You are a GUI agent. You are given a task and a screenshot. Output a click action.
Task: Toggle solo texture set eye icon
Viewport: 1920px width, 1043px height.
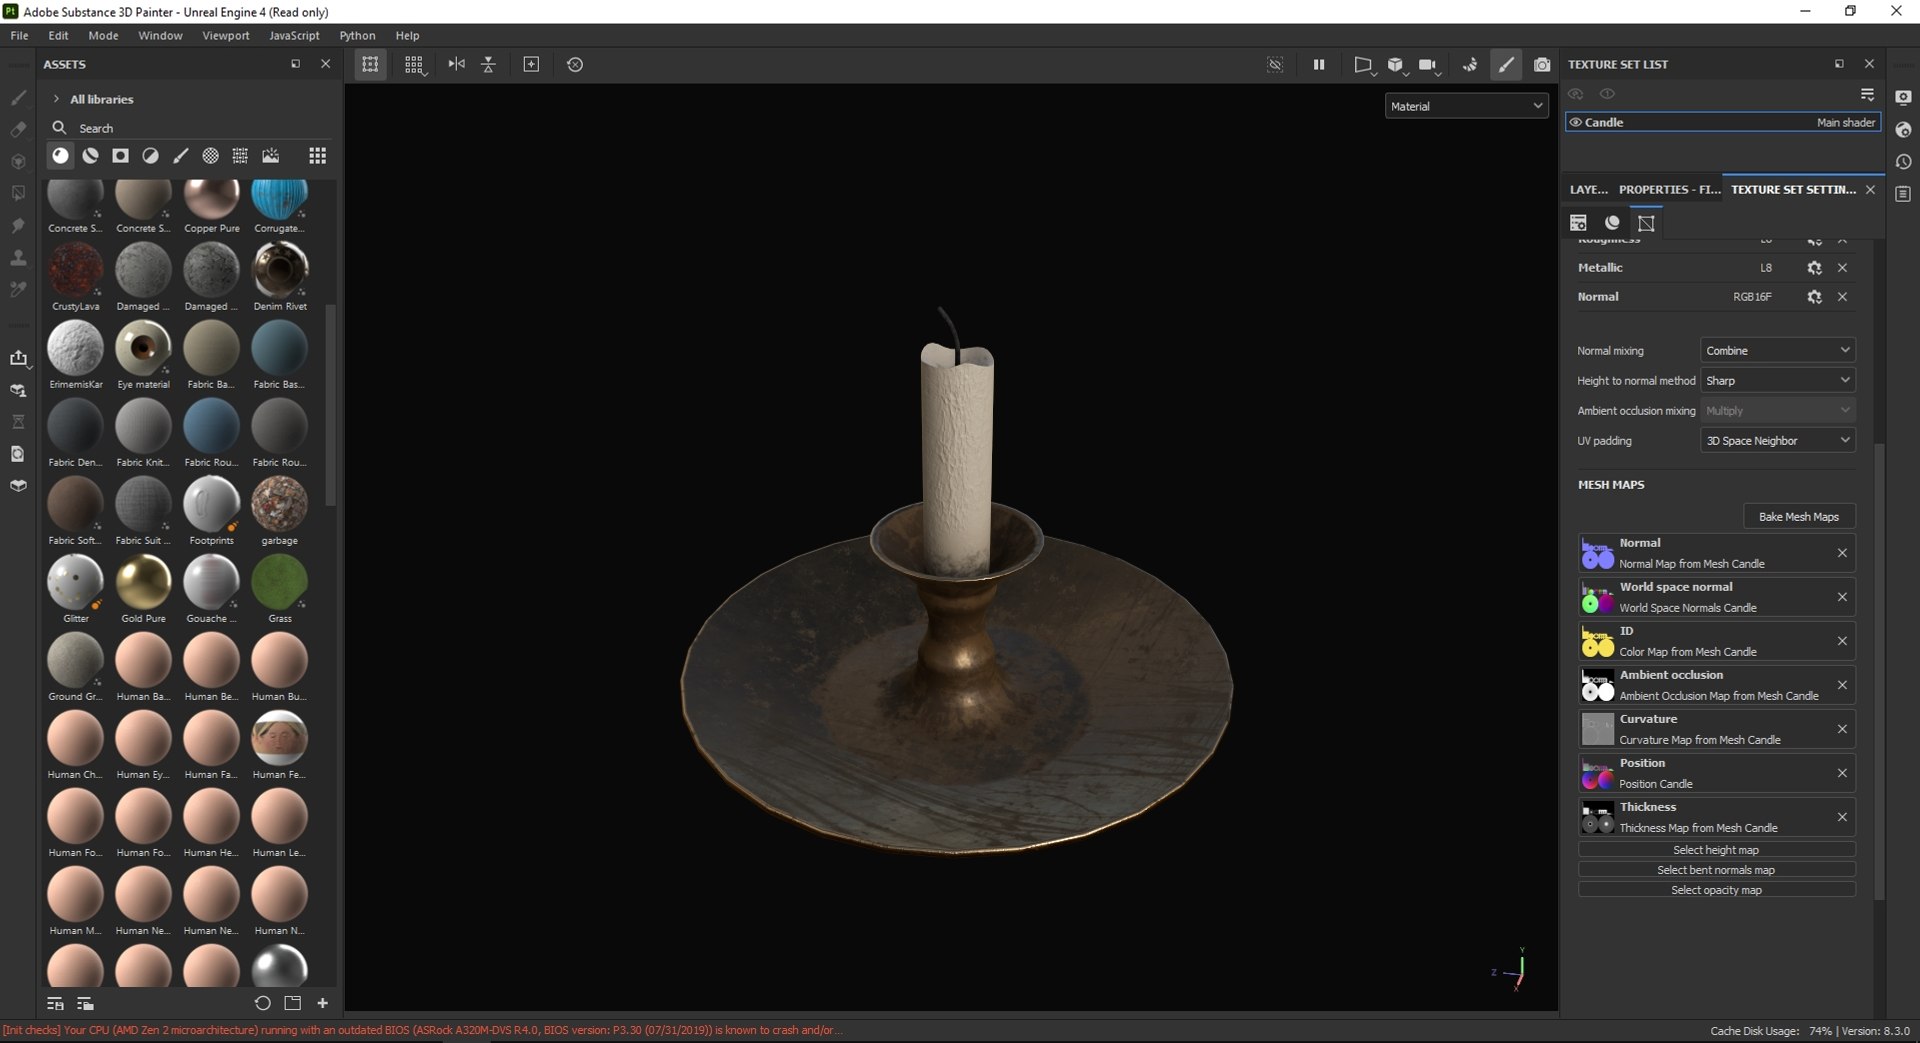point(1607,94)
